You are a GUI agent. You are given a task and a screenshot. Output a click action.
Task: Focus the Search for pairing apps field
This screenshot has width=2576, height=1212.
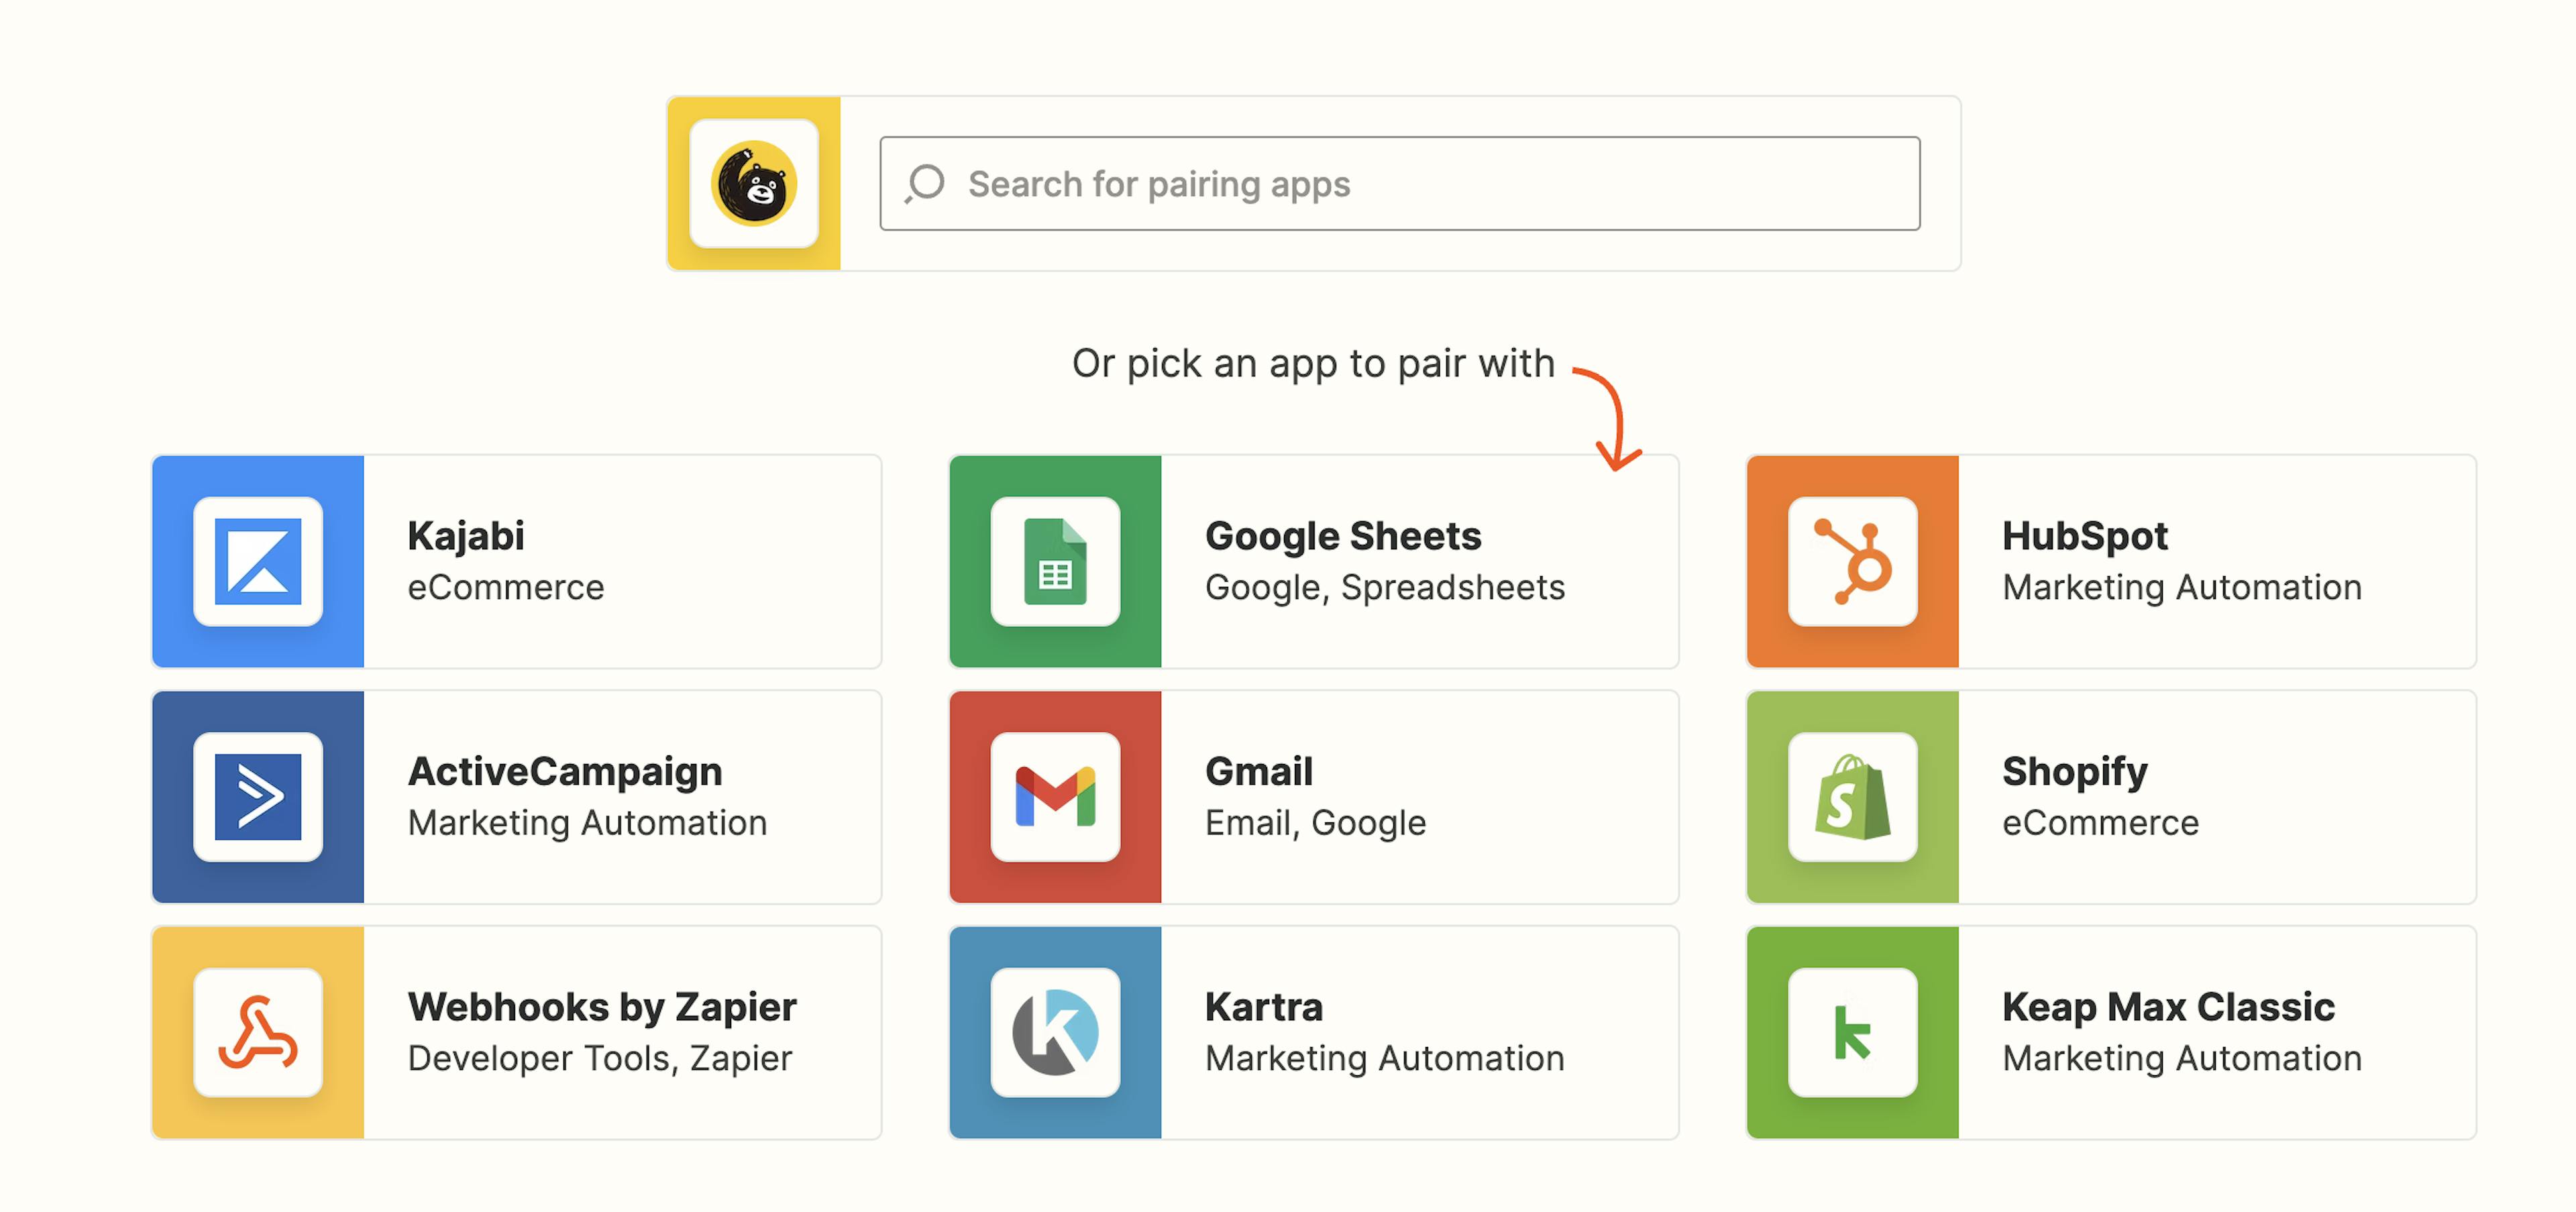click(1400, 184)
